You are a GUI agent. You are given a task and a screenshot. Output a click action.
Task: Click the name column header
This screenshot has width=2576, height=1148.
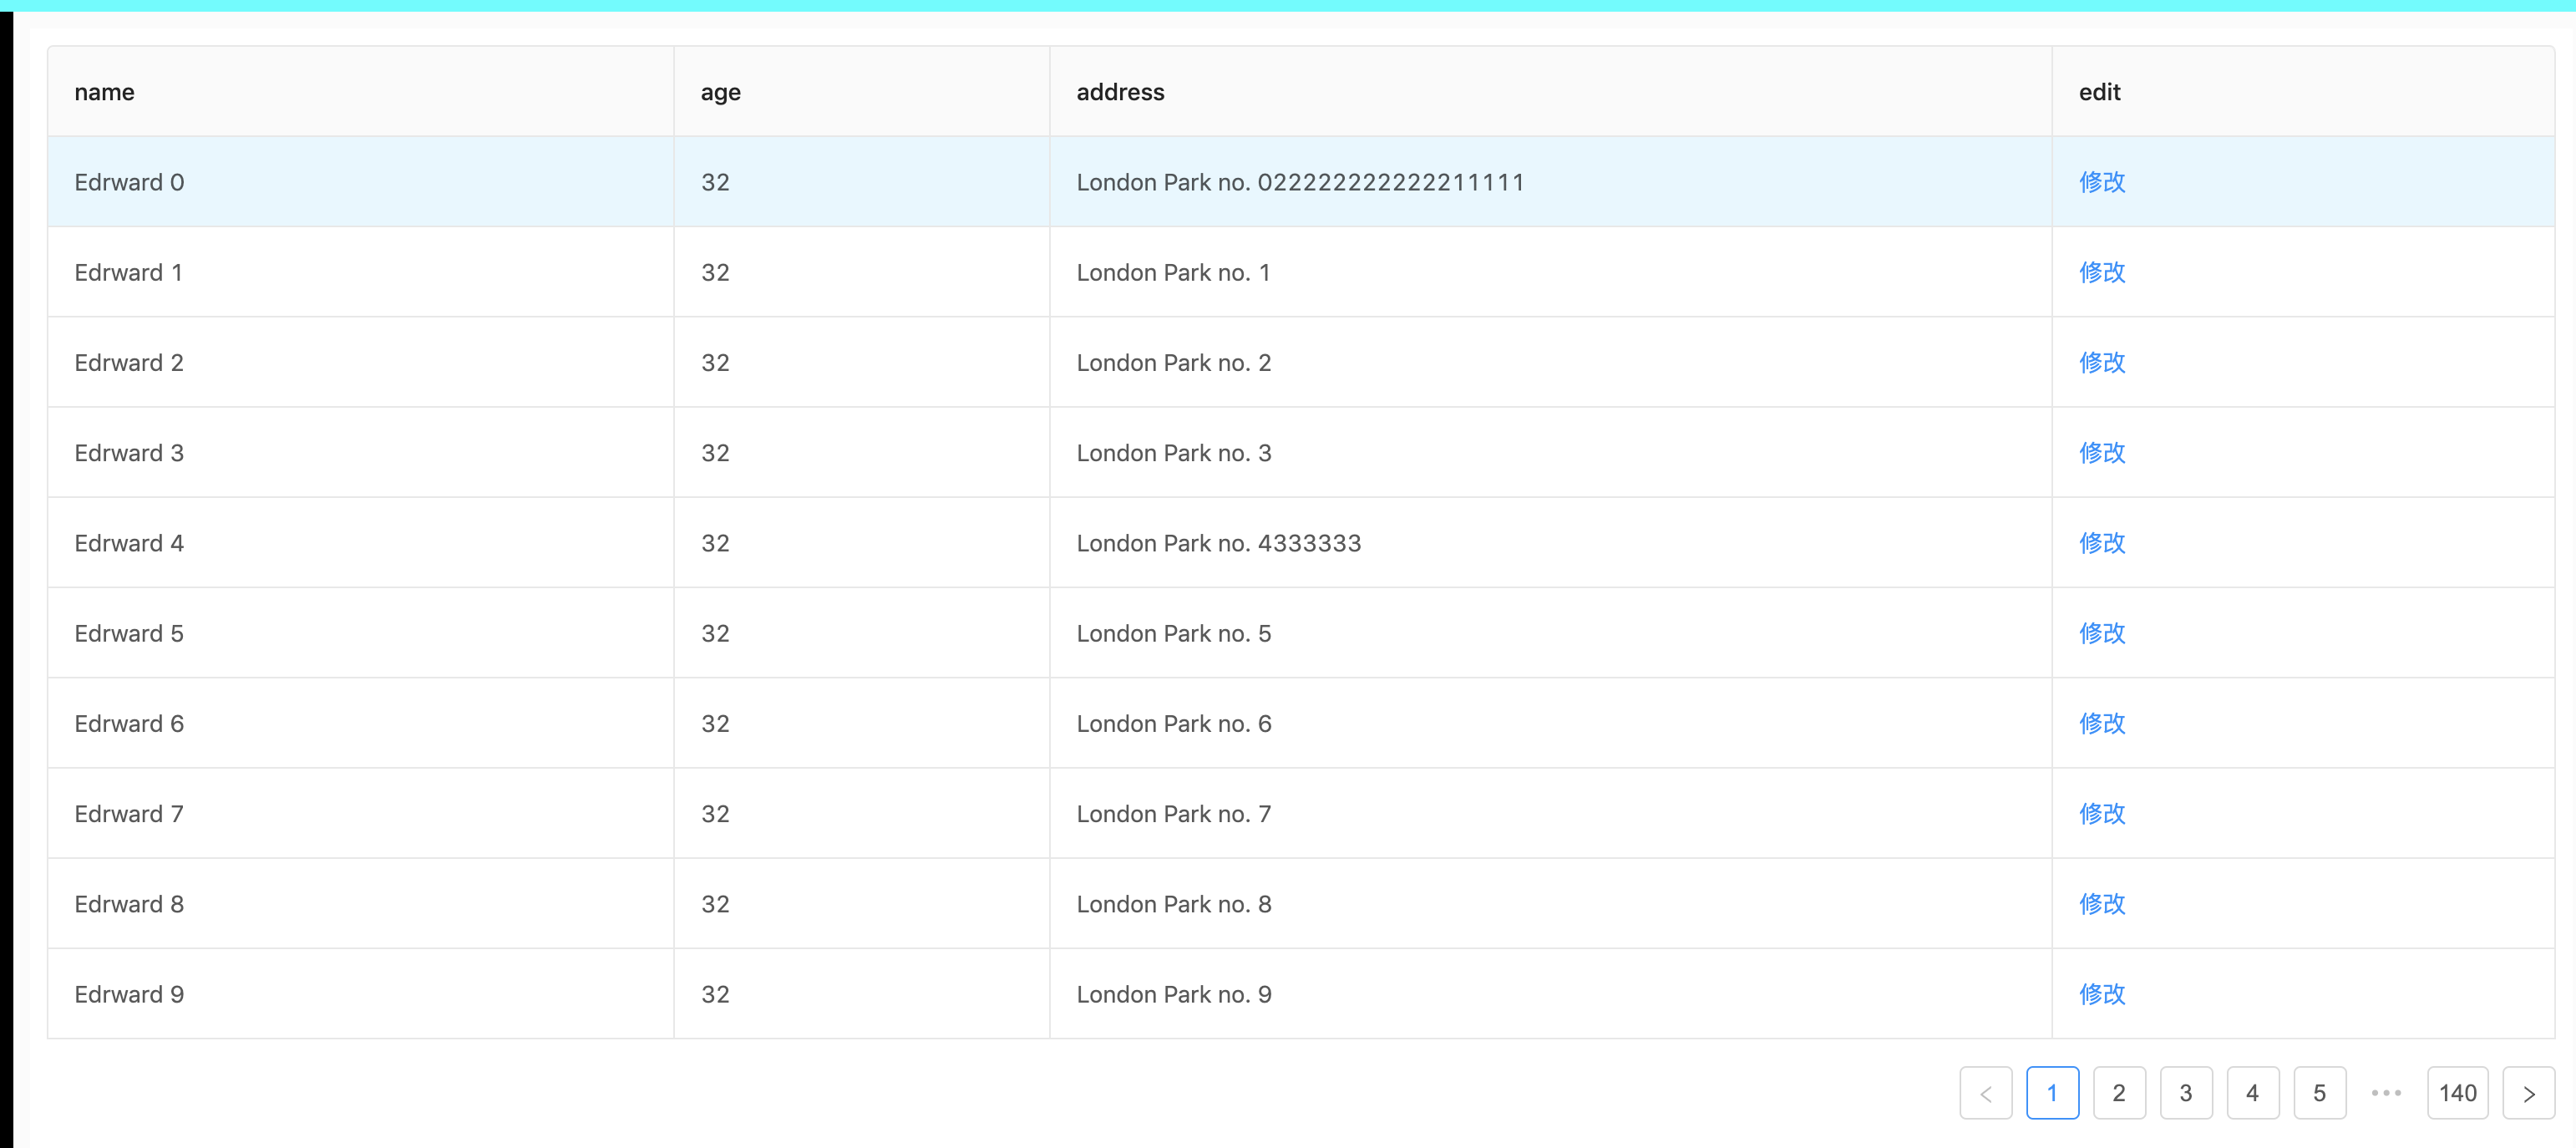(x=104, y=92)
